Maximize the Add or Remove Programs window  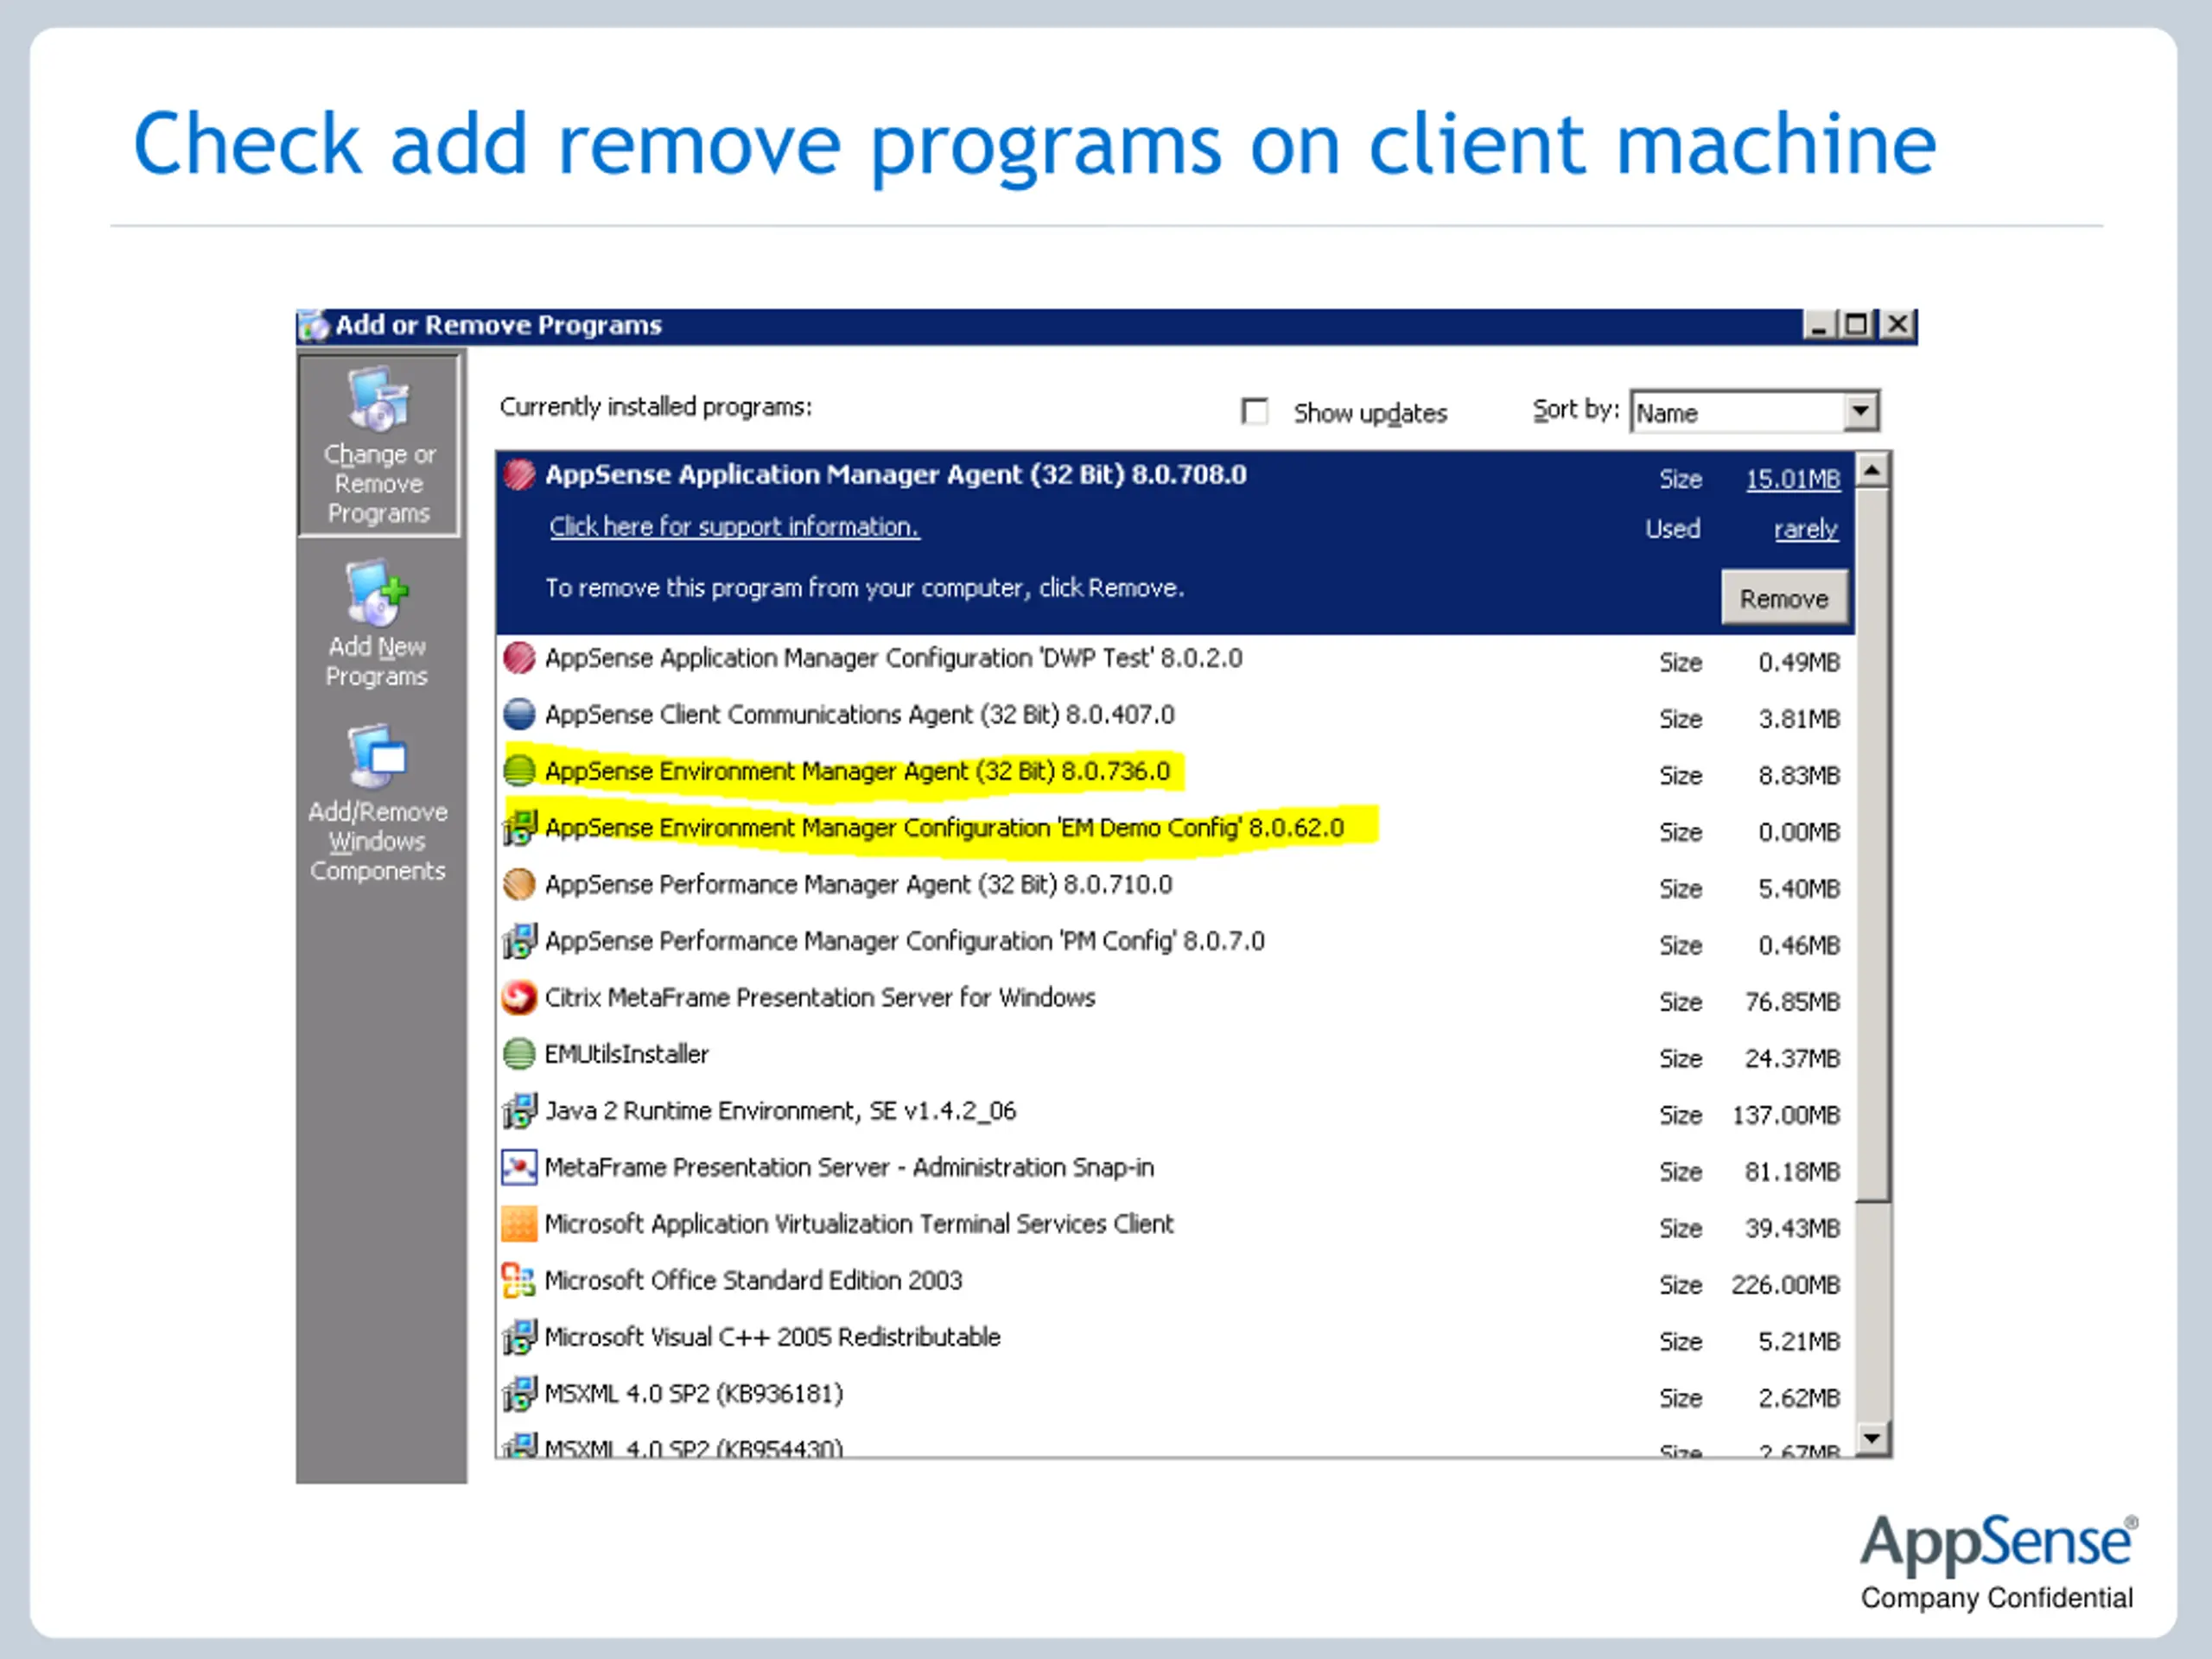coord(1856,325)
